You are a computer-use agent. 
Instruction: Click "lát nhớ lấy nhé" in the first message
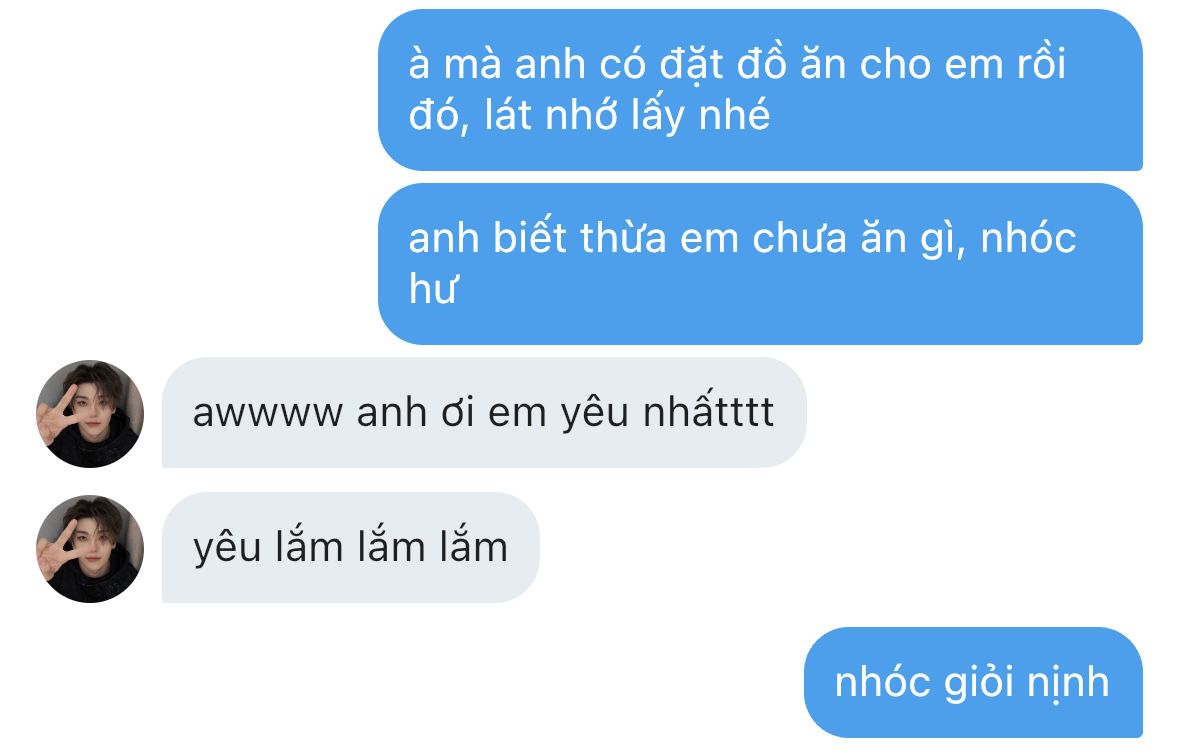click(x=627, y=116)
